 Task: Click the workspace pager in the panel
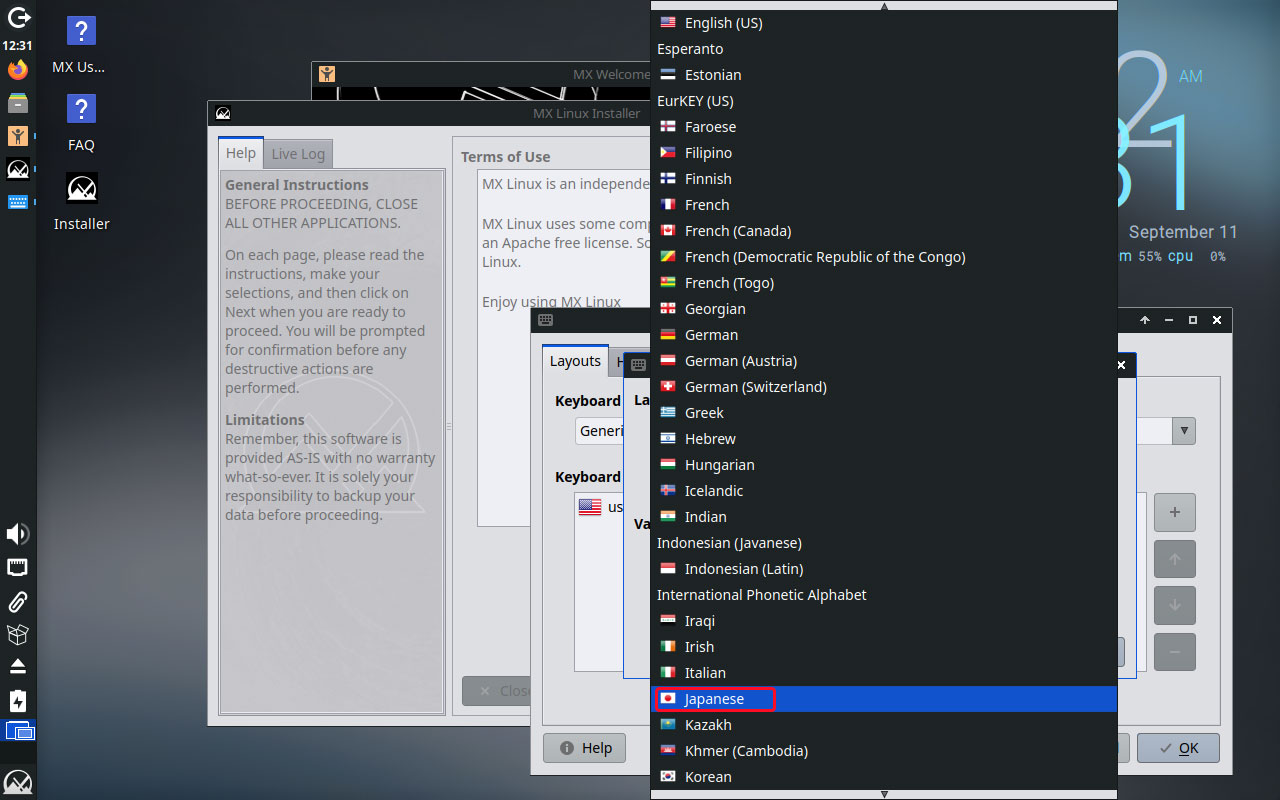[x=19, y=732]
